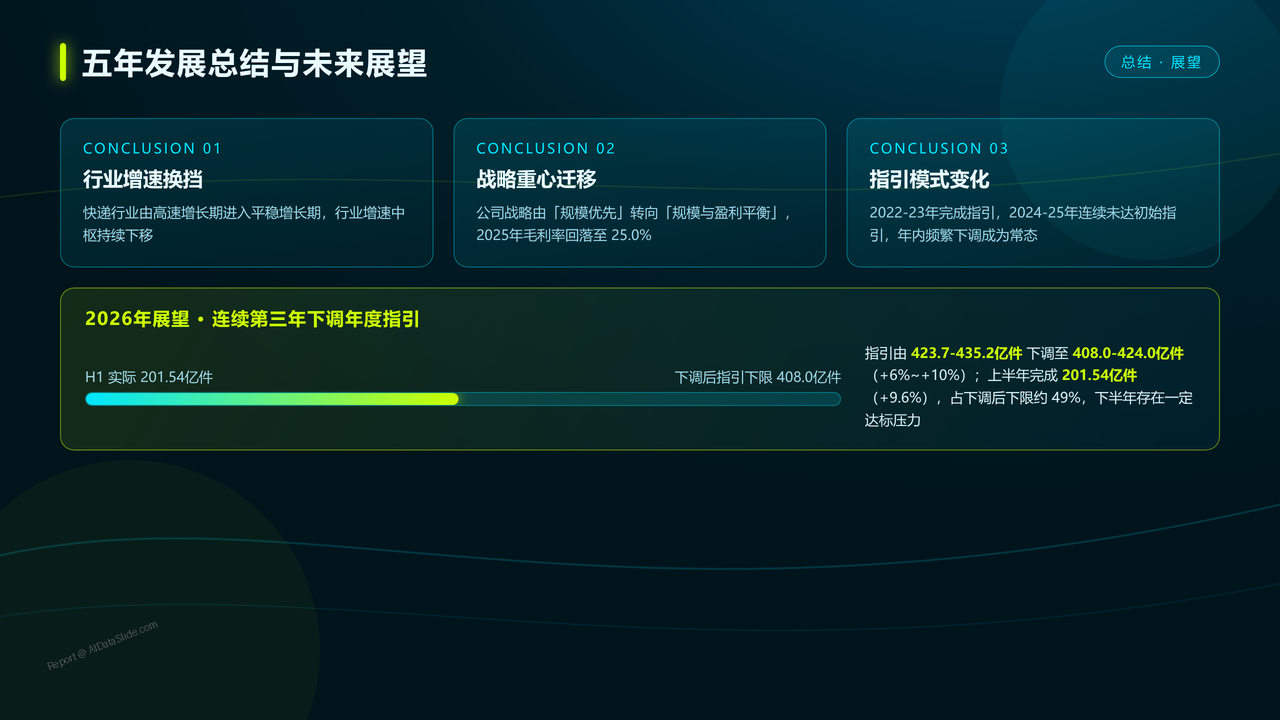The height and width of the screenshot is (720, 1280).
Task: Click the unfilled part of the progress bar
Action: pos(650,399)
